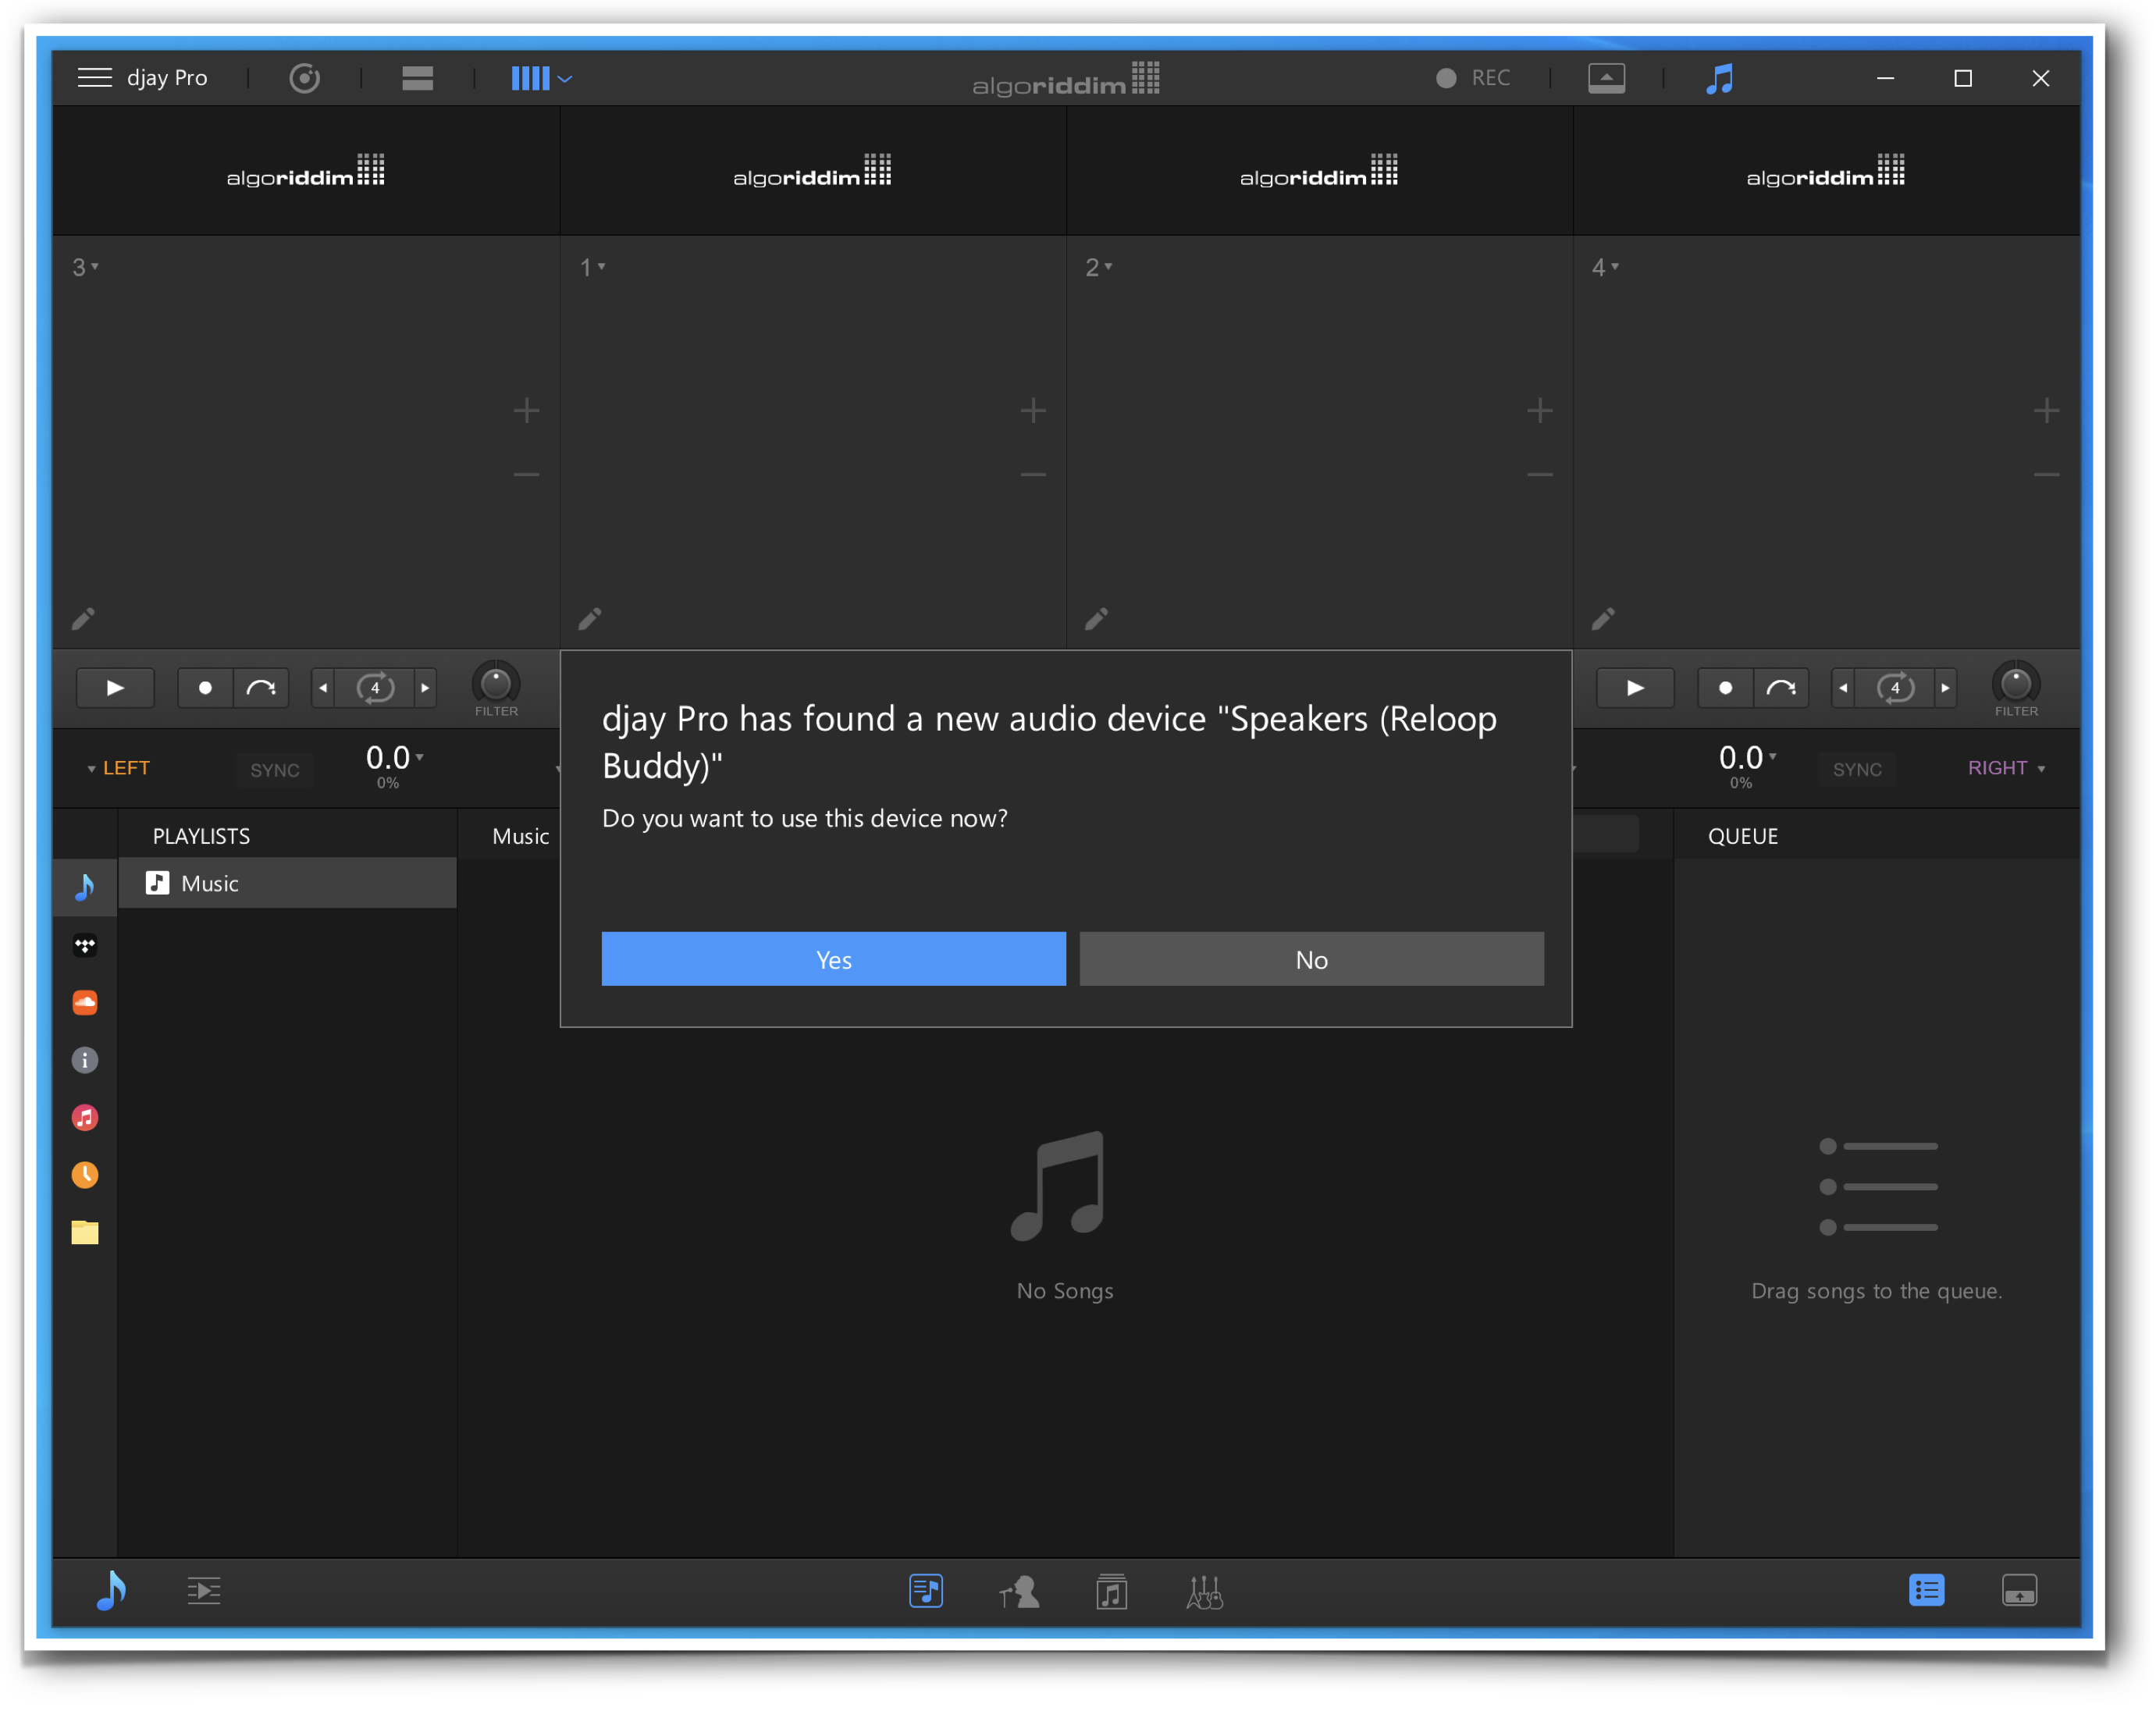Open the RIGHT deck assignment dropdown
Image resolution: width=2156 pixels, height=1711 pixels.
(2006, 768)
